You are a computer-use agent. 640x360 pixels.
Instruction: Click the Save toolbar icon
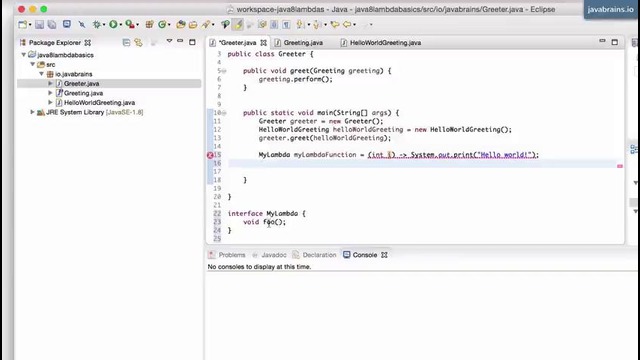[x=39, y=24]
